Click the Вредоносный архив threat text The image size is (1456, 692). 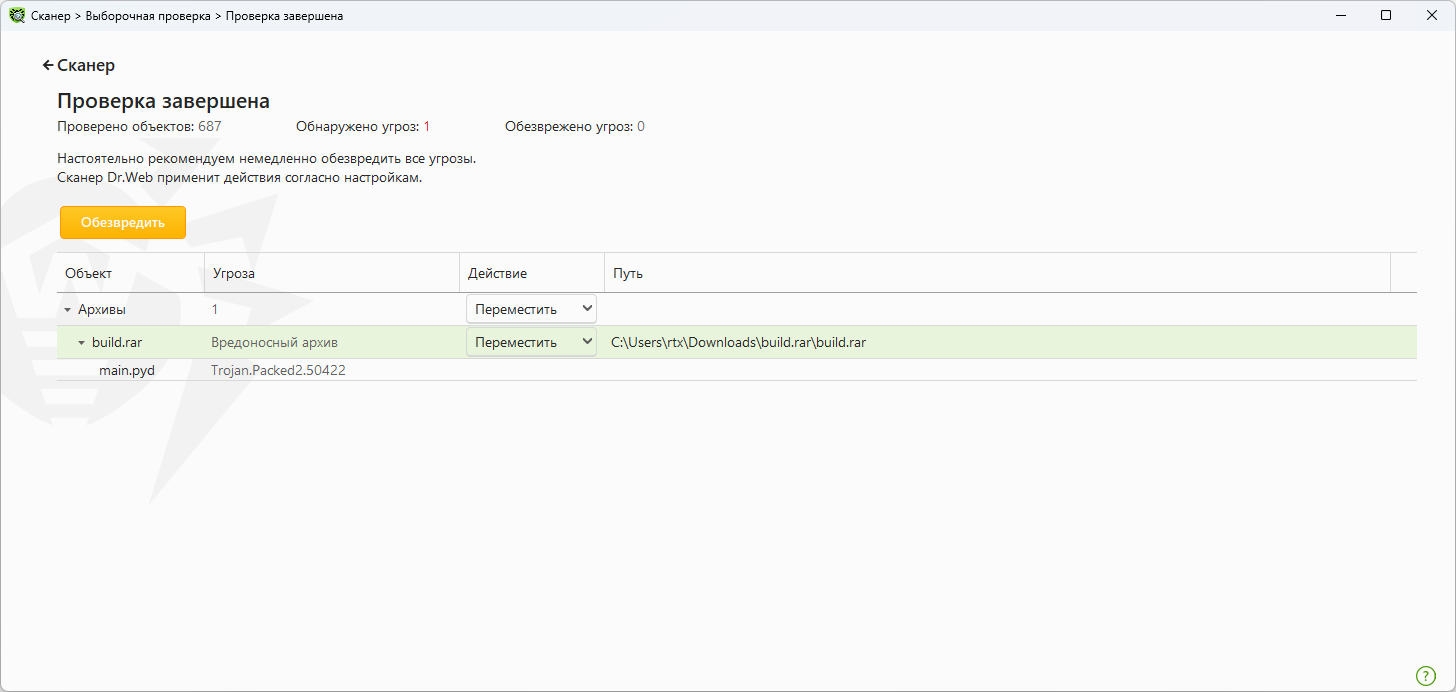(274, 342)
